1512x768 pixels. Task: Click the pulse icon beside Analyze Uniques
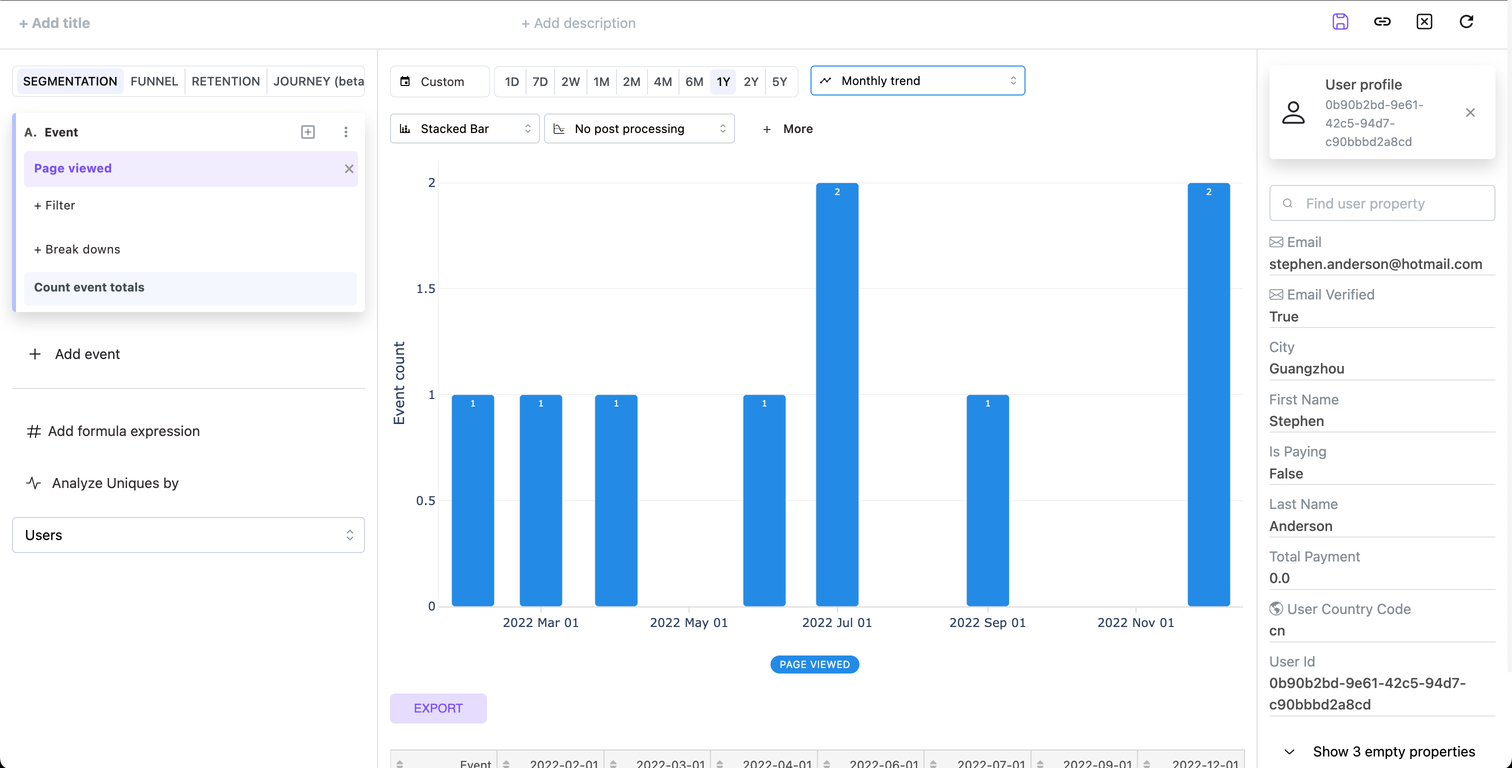[x=34, y=483]
